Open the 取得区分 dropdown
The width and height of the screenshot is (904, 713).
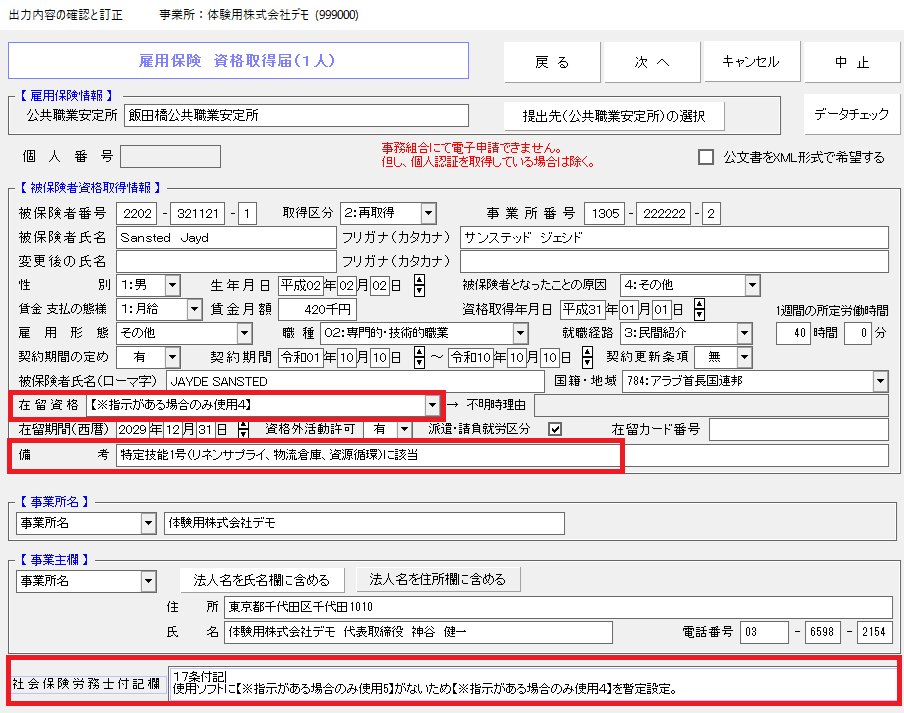coord(428,212)
